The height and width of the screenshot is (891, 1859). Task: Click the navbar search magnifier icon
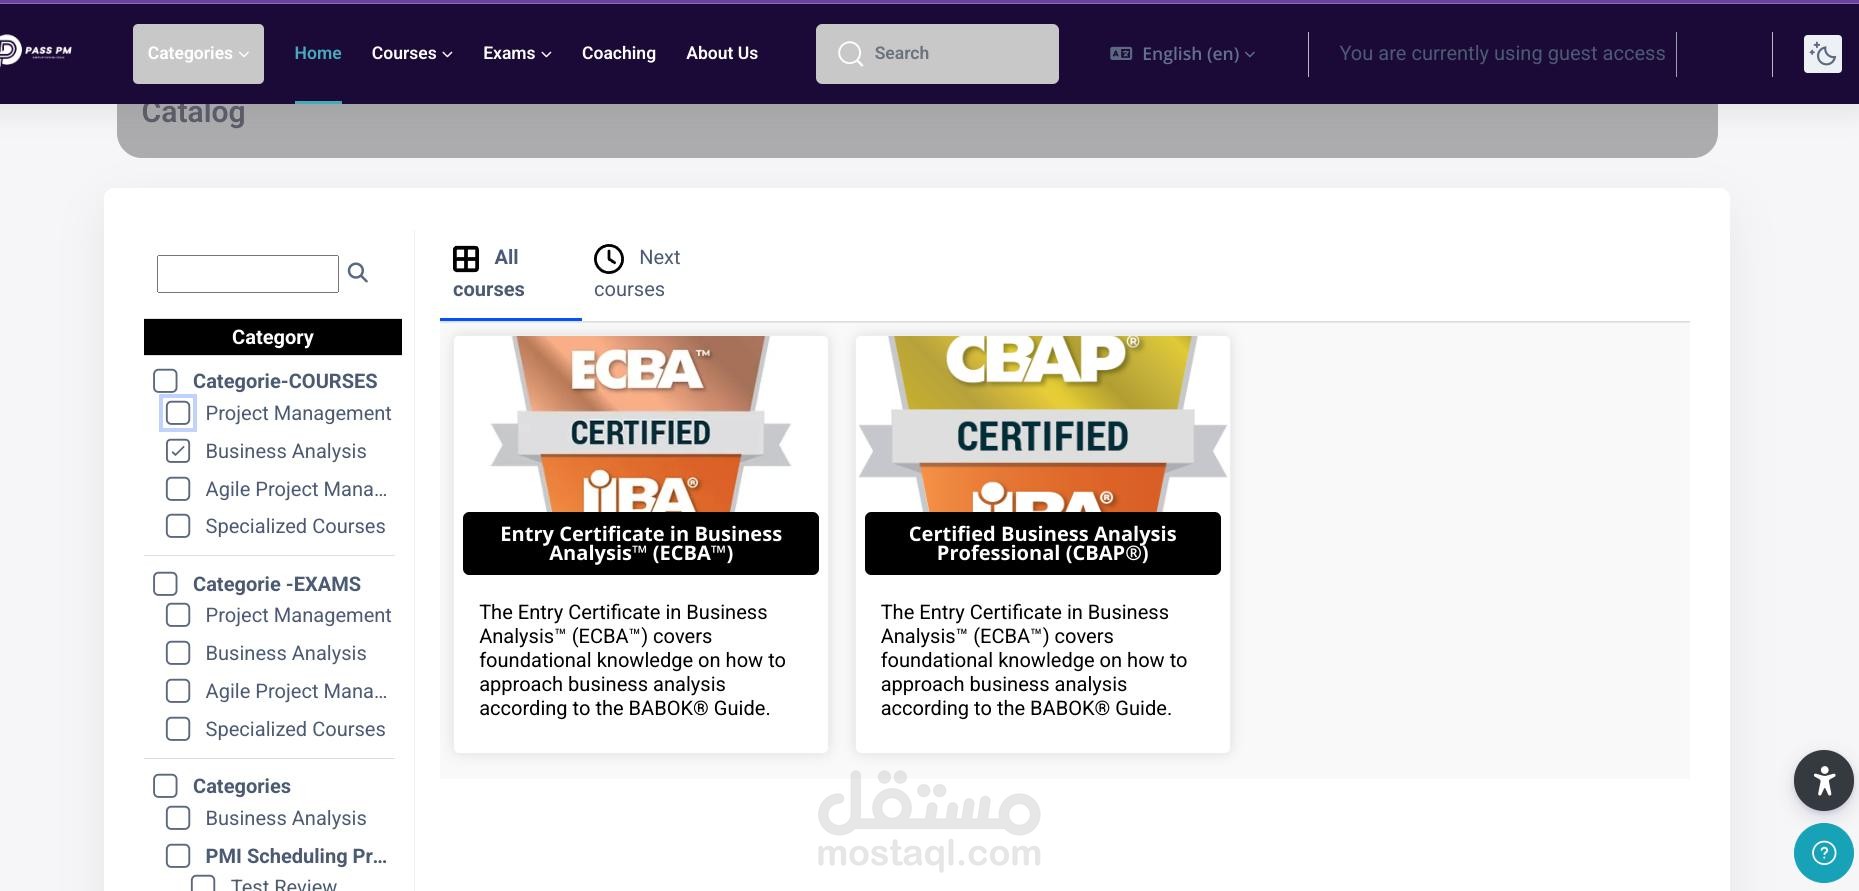(850, 54)
